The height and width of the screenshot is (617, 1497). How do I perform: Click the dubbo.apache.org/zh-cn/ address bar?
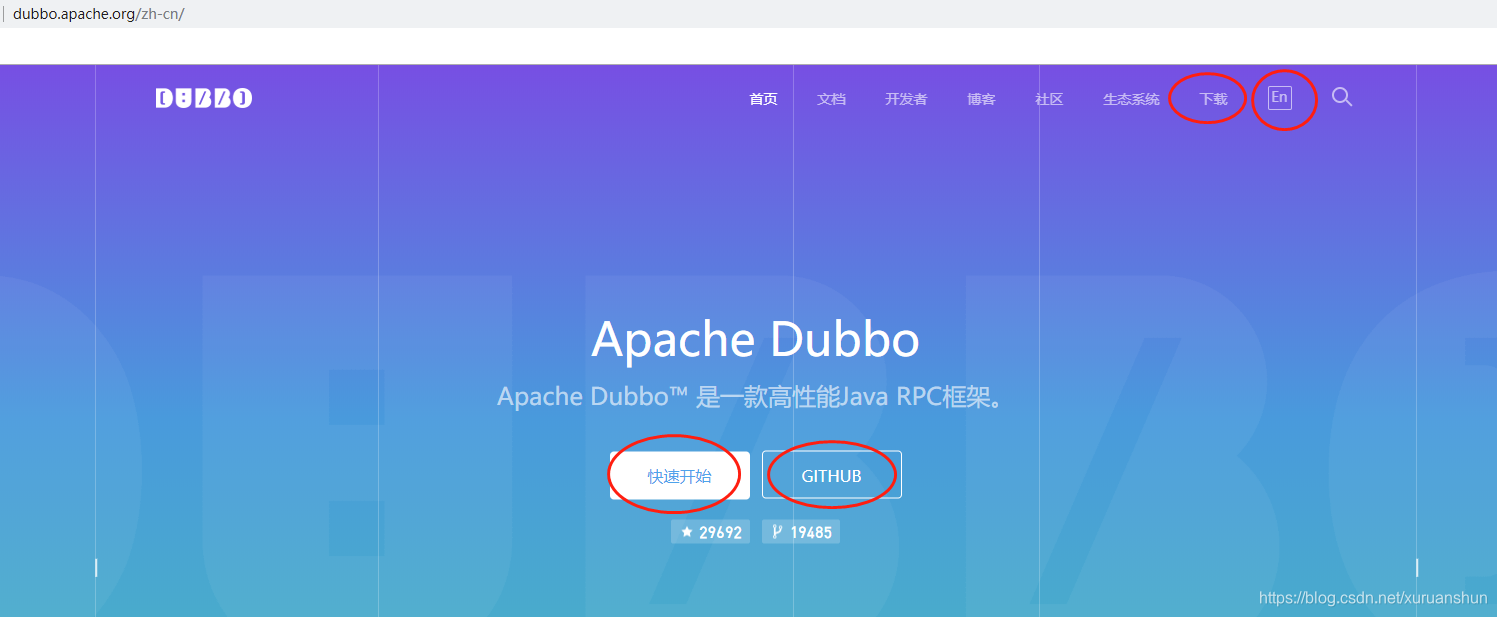click(748, 14)
